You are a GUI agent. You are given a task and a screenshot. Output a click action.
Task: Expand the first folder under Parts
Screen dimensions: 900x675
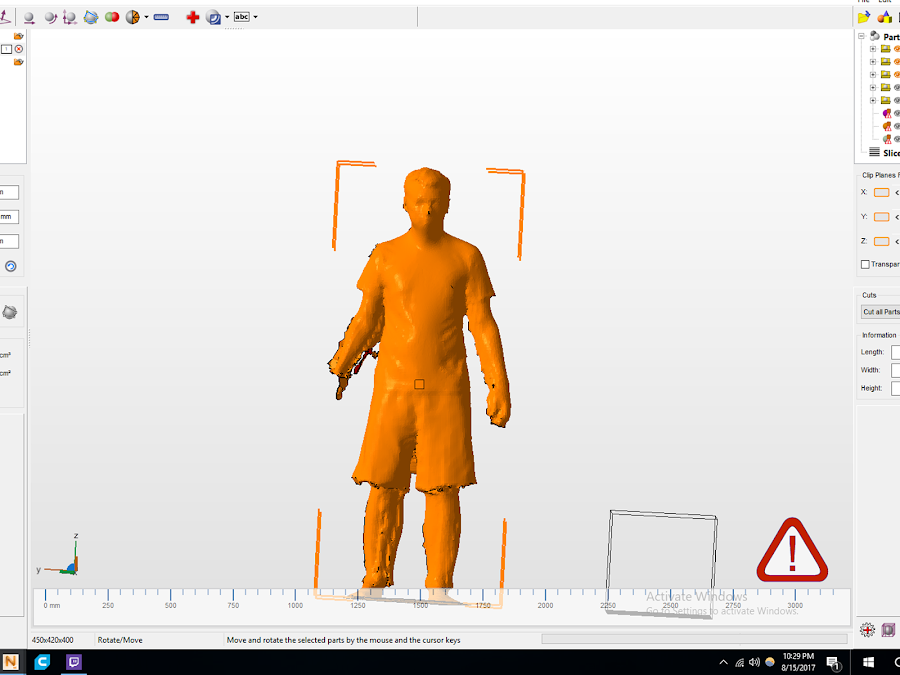click(x=873, y=49)
